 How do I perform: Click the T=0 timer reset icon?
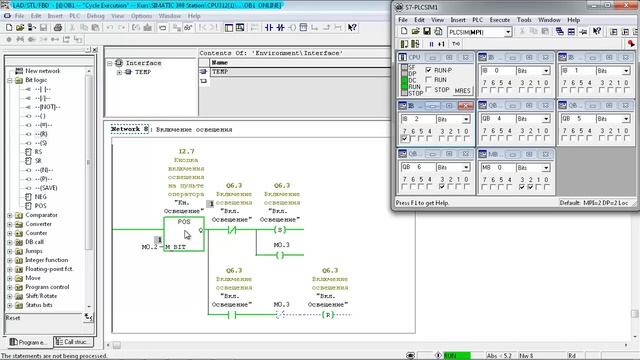coord(456,44)
